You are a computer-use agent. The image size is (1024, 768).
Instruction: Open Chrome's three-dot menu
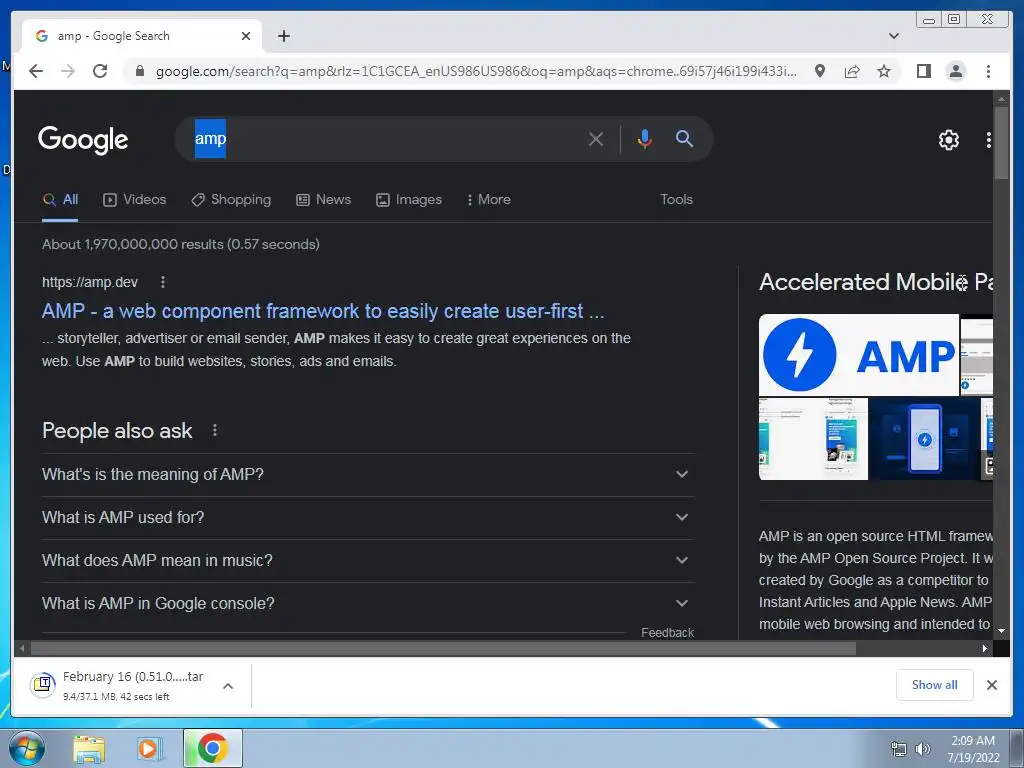click(988, 71)
